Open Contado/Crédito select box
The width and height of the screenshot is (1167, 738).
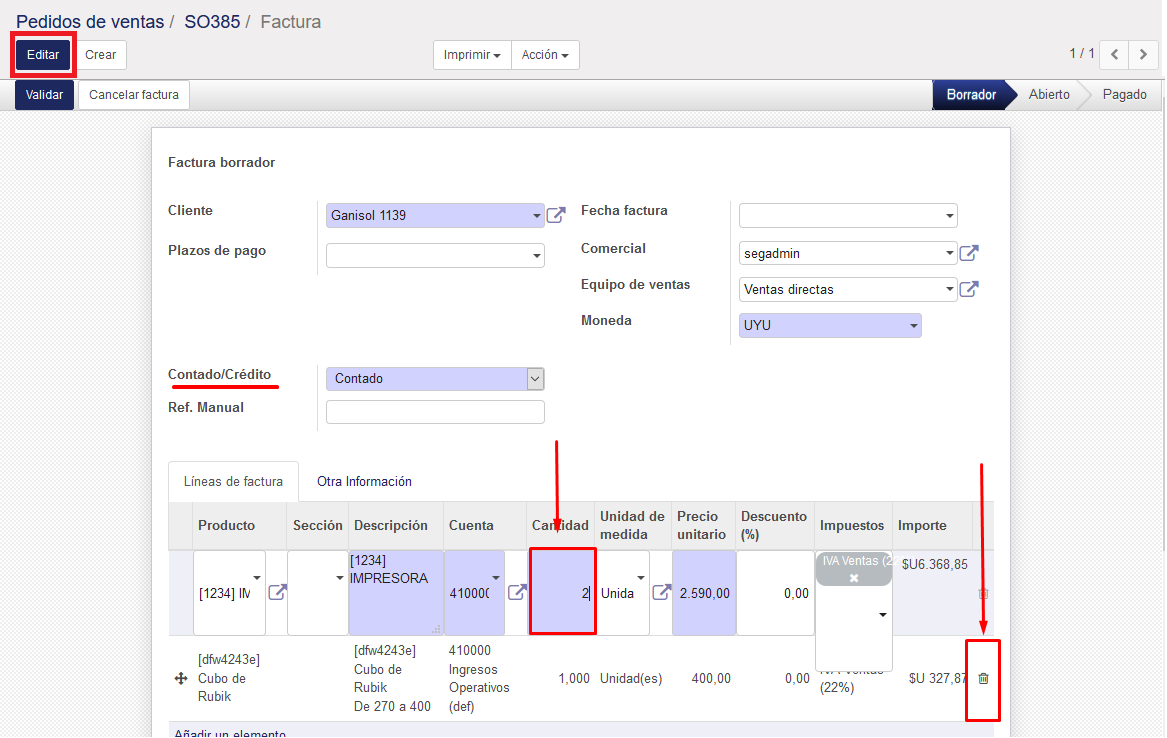click(435, 379)
